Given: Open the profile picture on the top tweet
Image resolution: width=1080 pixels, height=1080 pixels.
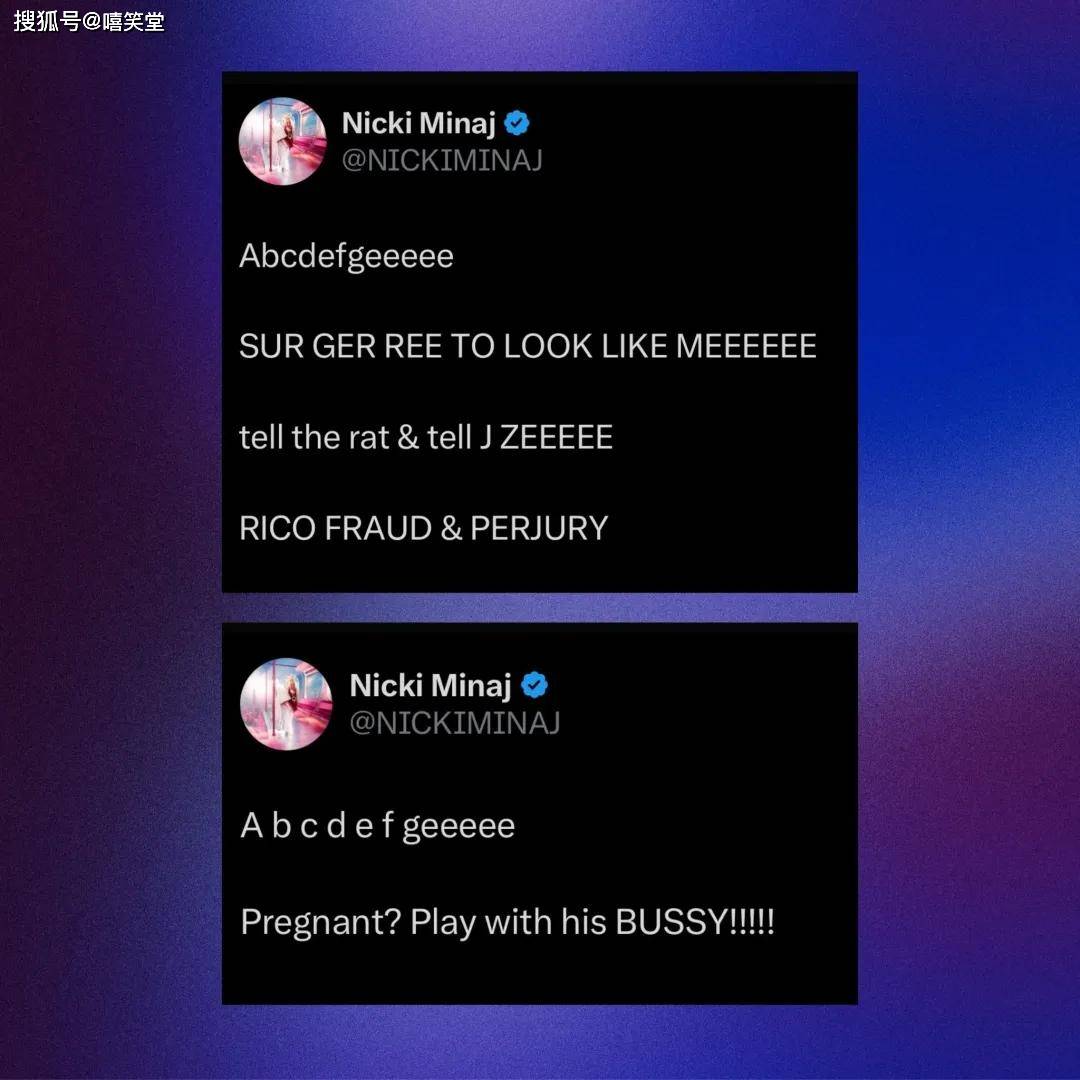Looking at the screenshot, I should tap(282, 141).
